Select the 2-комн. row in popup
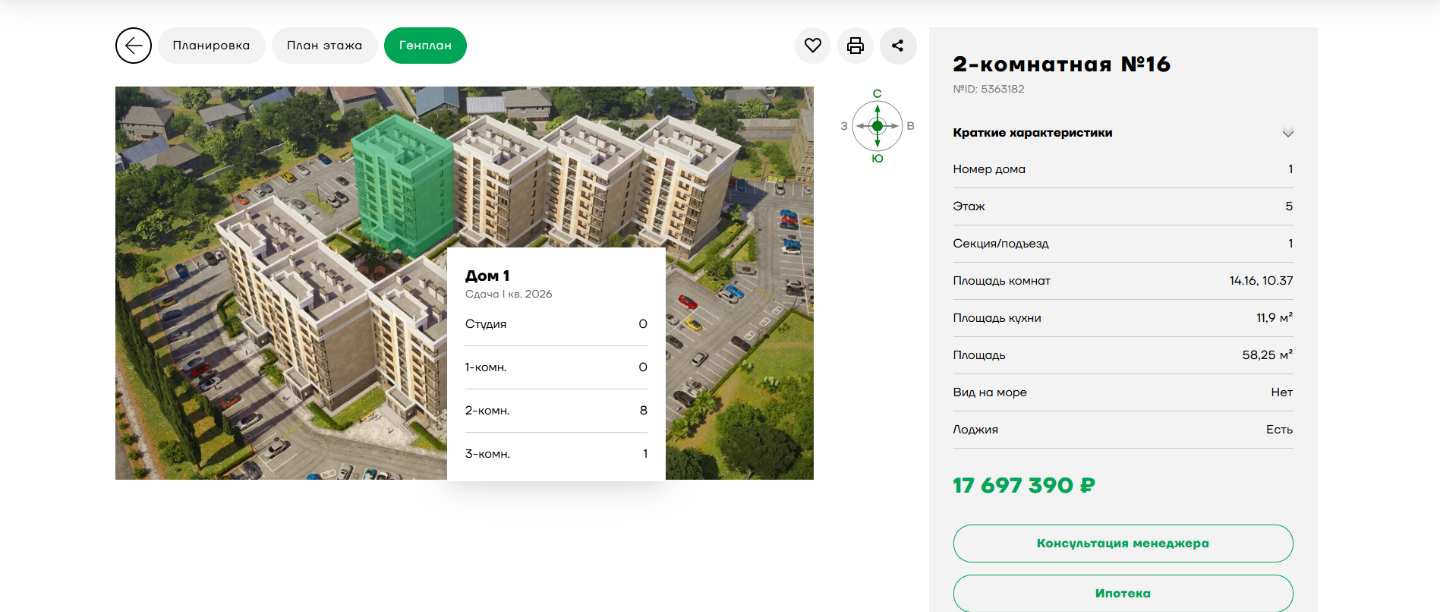Screen dimensions: 1440x612 [556, 410]
